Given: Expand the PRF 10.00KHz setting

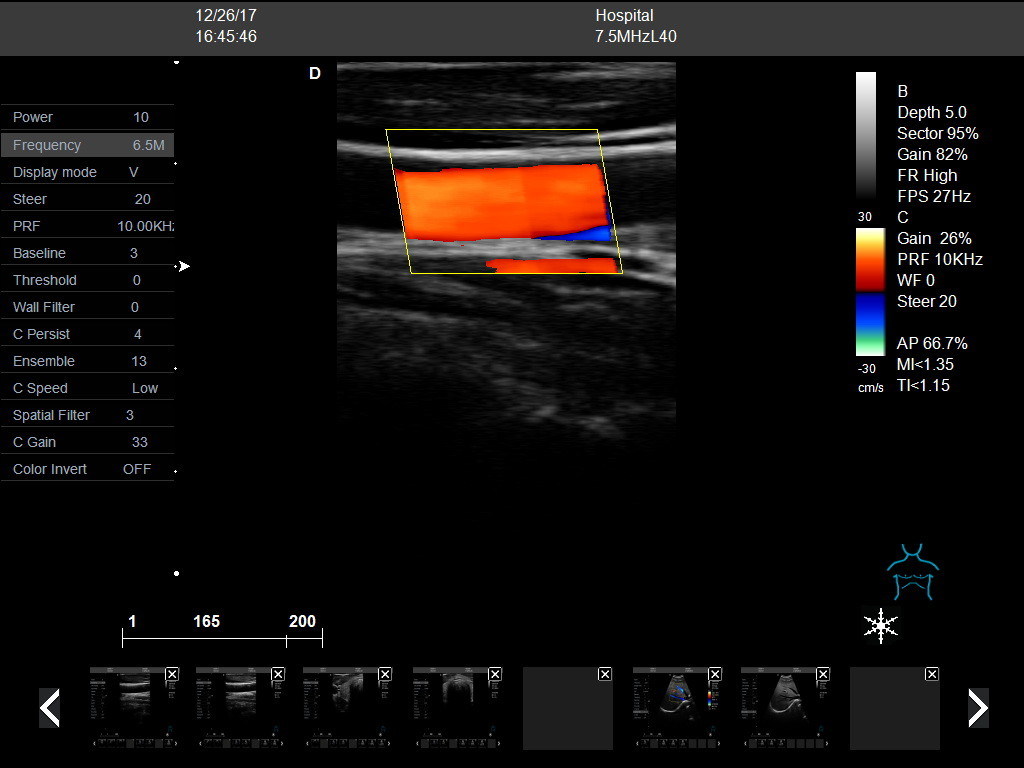Looking at the screenshot, I should [88, 226].
